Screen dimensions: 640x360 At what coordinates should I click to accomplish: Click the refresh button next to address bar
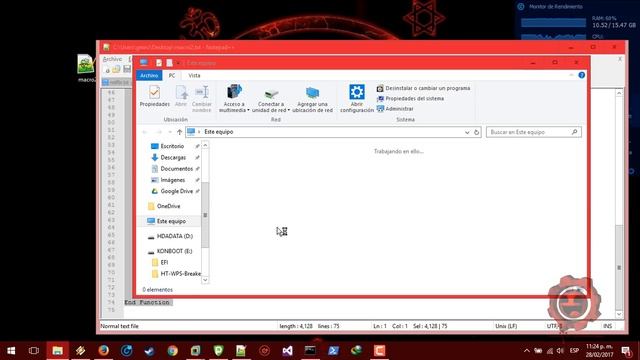point(476,132)
